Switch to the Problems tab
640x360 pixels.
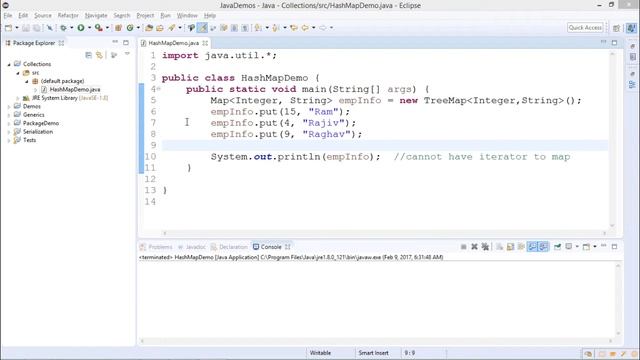click(156, 247)
